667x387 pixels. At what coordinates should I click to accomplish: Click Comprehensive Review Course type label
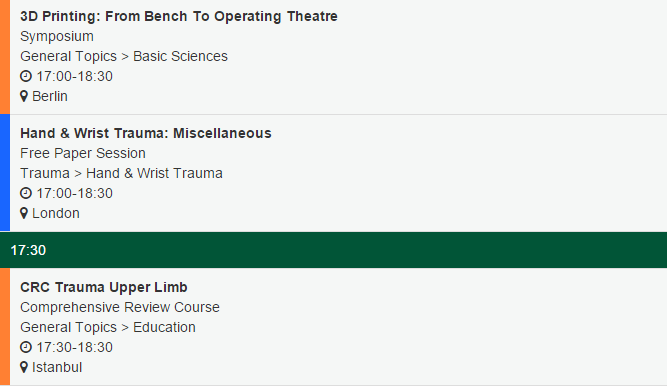point(120,307)
